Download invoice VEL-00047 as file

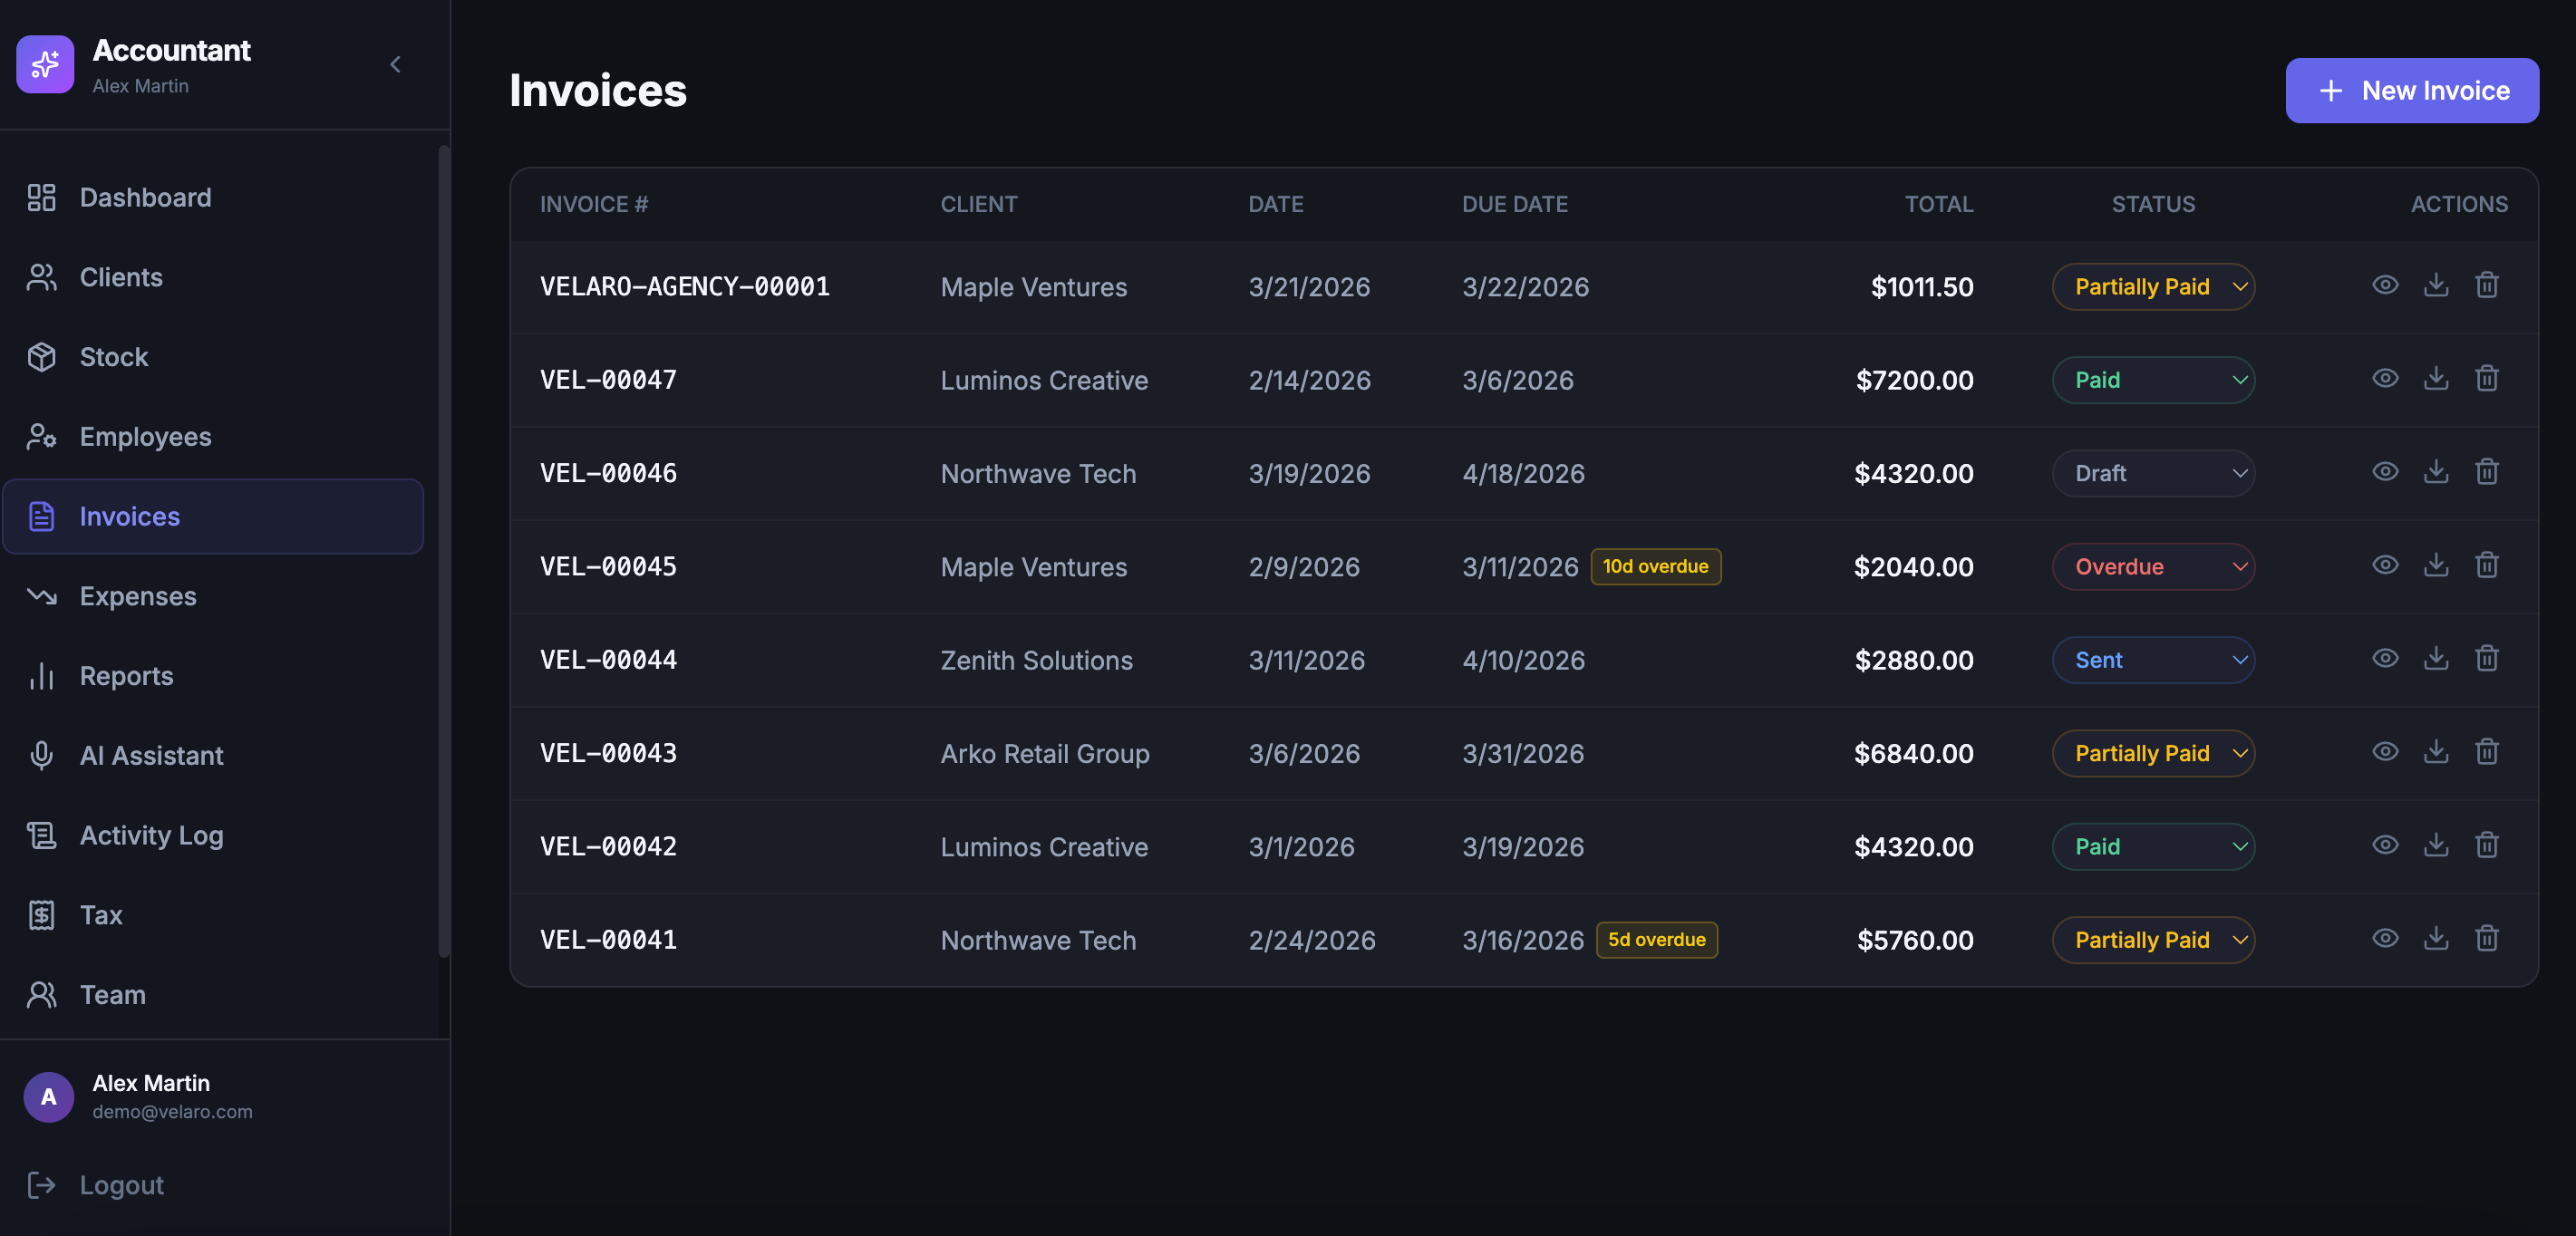click(2435, 379)
